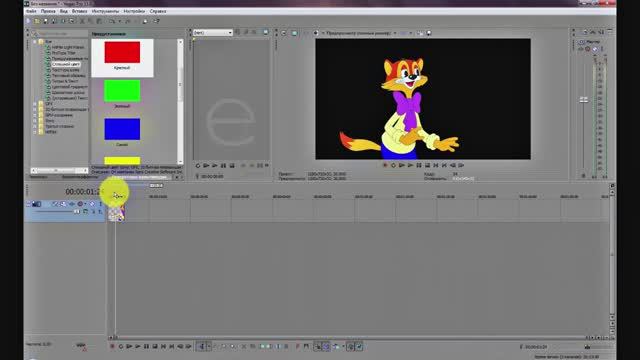The width and height of the screenshot is (640, 360).
Task: Open compositing mode button on track
Action: pyautogui.click(x=85, y=211)
